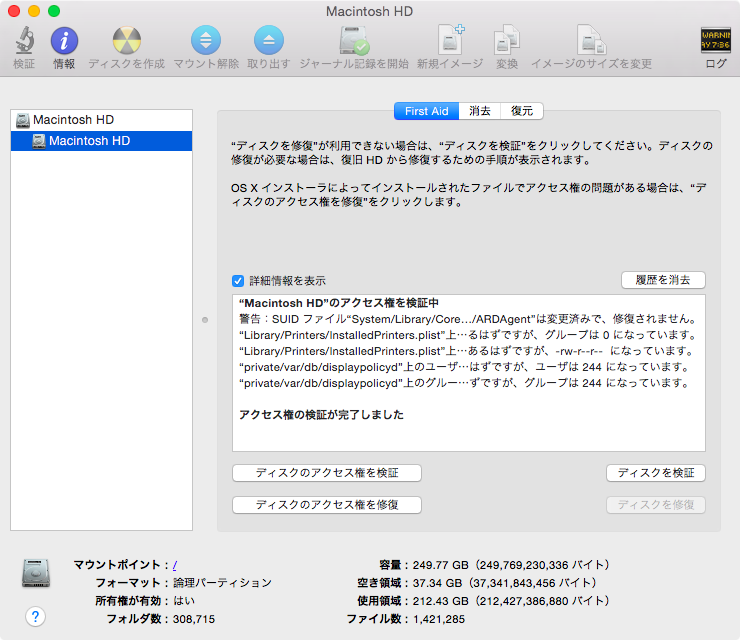The image size is (740, 640).
Task: Click the アクセス権の検証が完了しました log line
Action: tap(321, 415)
